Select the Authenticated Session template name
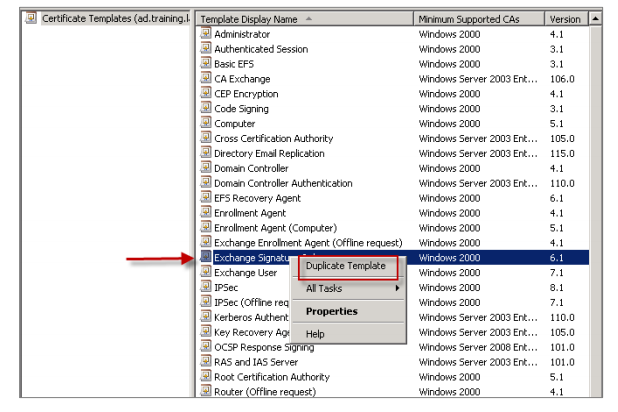618x412 pixels. (x=261, y=49)
